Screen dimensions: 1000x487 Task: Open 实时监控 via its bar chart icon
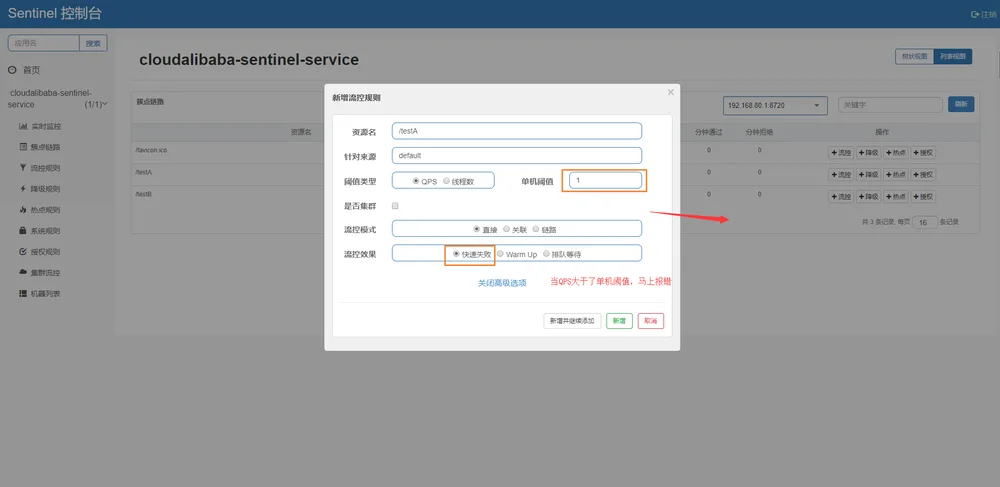[24, 126]
